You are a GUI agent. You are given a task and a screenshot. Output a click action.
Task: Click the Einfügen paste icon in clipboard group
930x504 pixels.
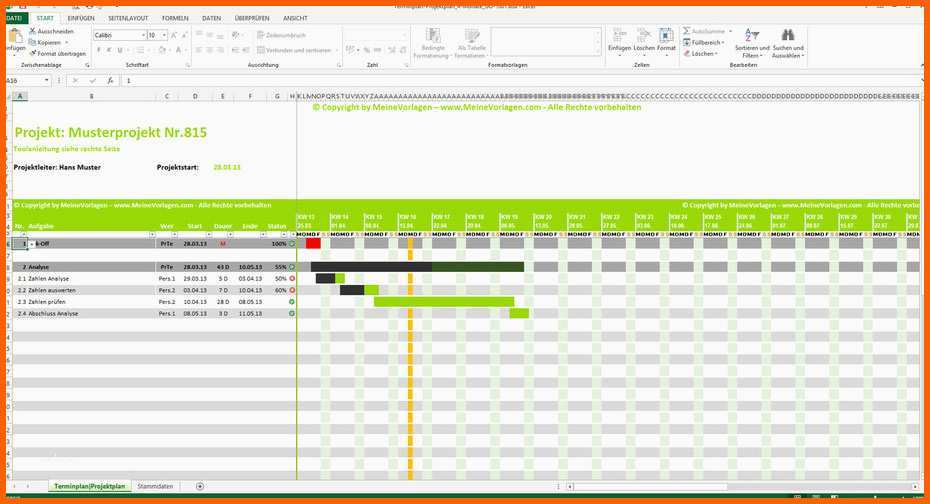(x=14, y=37)
